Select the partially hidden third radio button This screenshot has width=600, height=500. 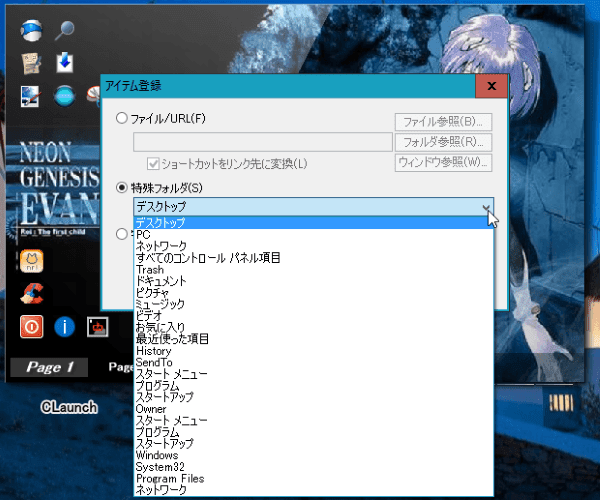click(x=122, y=234)
